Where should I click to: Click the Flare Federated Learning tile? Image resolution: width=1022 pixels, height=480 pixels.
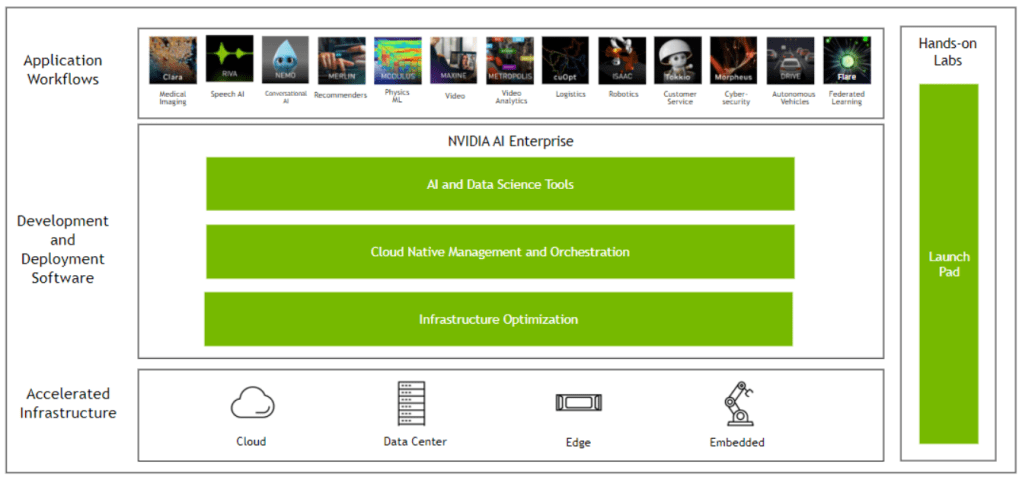pos(846,60)
